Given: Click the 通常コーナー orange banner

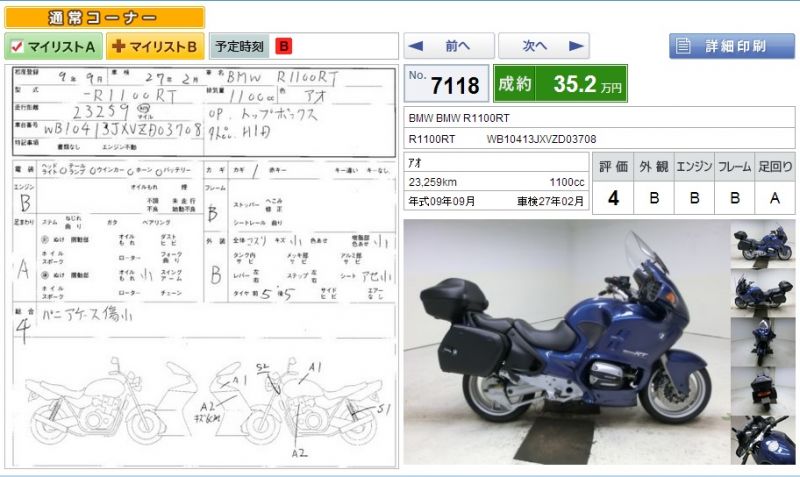Looking at the screenshot, I should pos(105,17).
